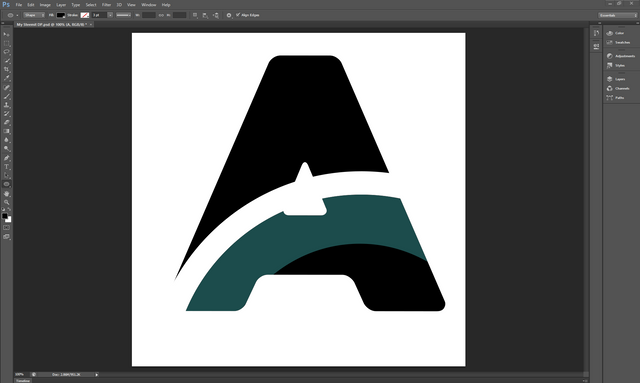This screenshot has height=383, width=640.
Task: Open the Type menu
Action: 76,5
